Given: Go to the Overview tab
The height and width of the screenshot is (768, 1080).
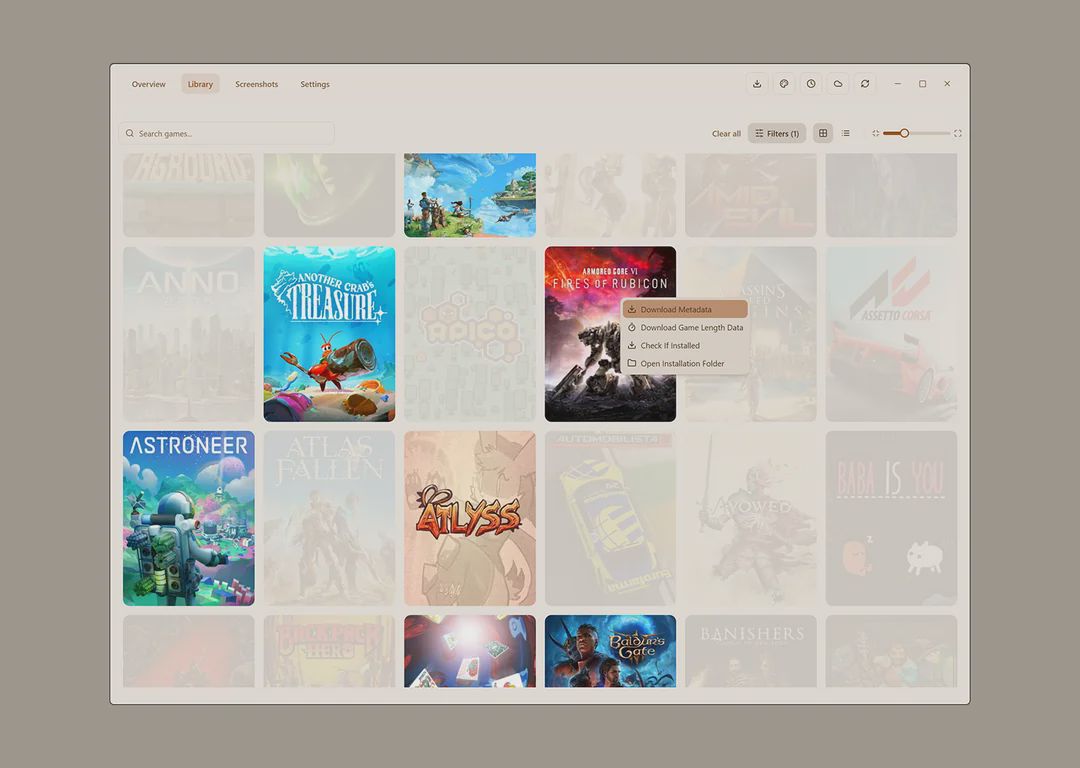Looking at the screenshot, I should click(x=149, y=84).
